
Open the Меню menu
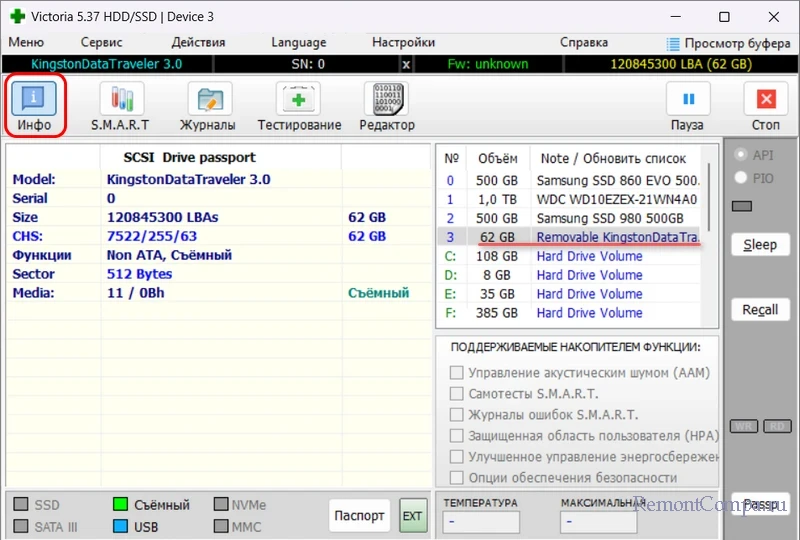tap(26, 42)
